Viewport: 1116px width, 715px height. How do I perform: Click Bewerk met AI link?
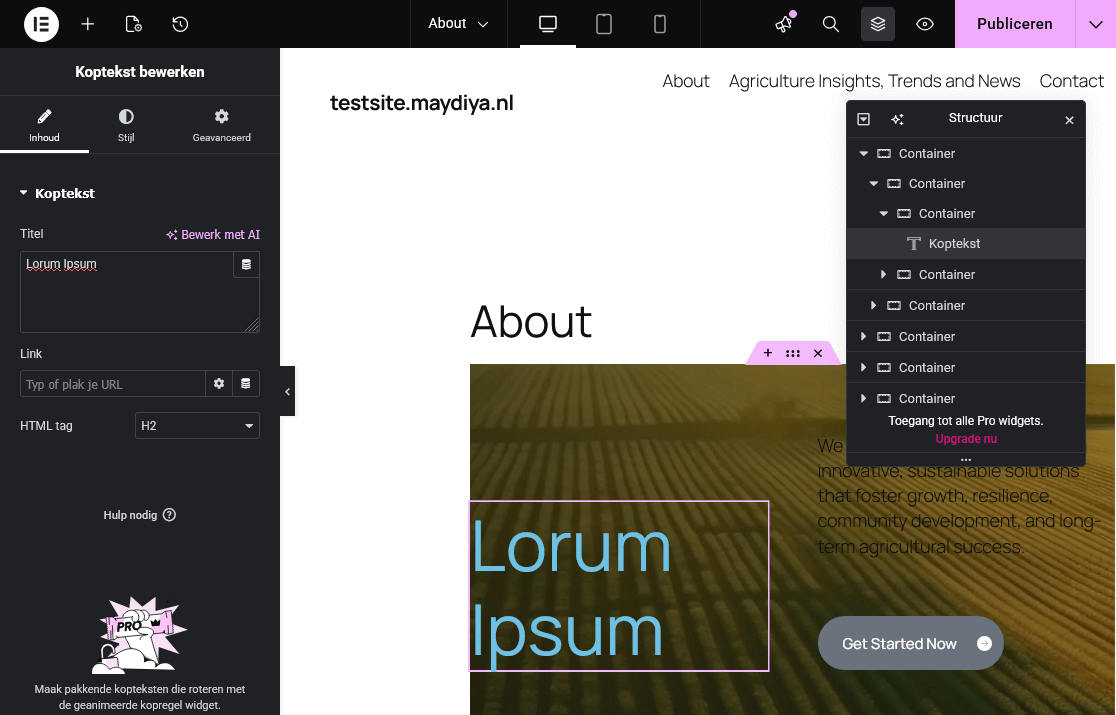point(213,235)
